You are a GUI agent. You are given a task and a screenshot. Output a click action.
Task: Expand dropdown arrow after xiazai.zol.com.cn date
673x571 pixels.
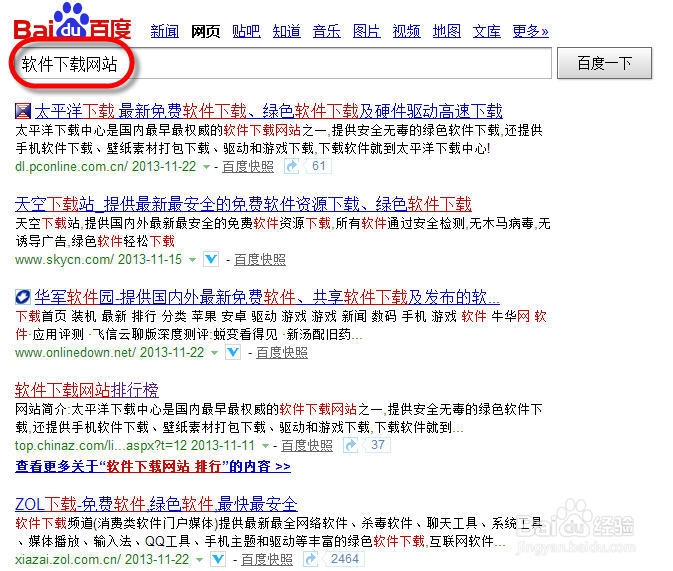click(199, 560)
